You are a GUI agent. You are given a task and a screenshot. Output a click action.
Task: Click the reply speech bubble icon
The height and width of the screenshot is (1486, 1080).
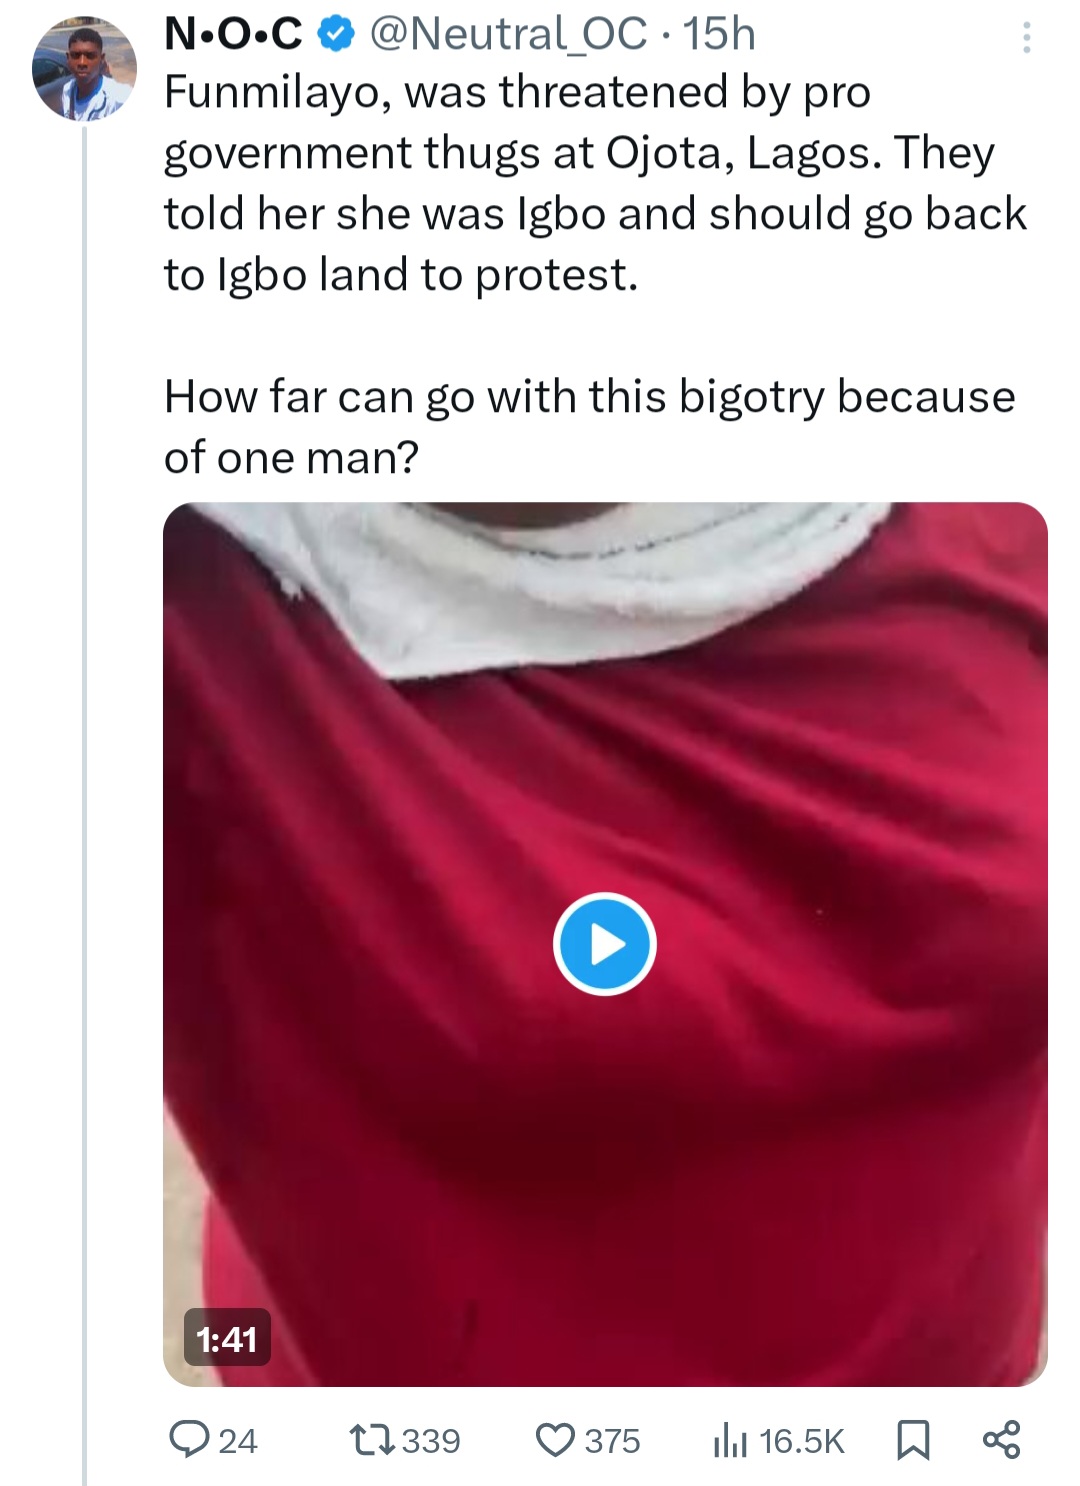click(x=187, y=1440)
